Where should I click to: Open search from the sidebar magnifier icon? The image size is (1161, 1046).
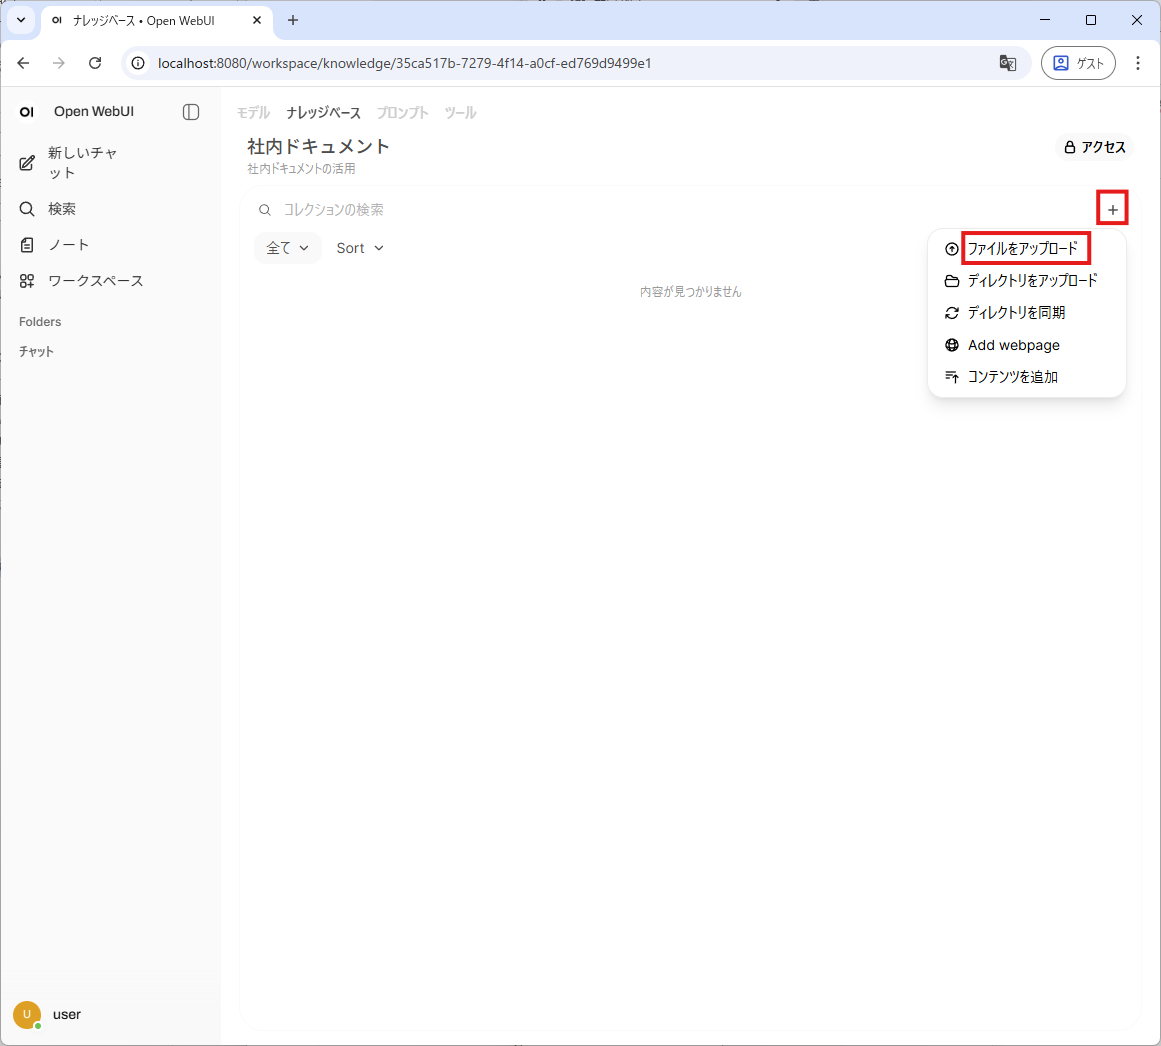pos(28,209)
